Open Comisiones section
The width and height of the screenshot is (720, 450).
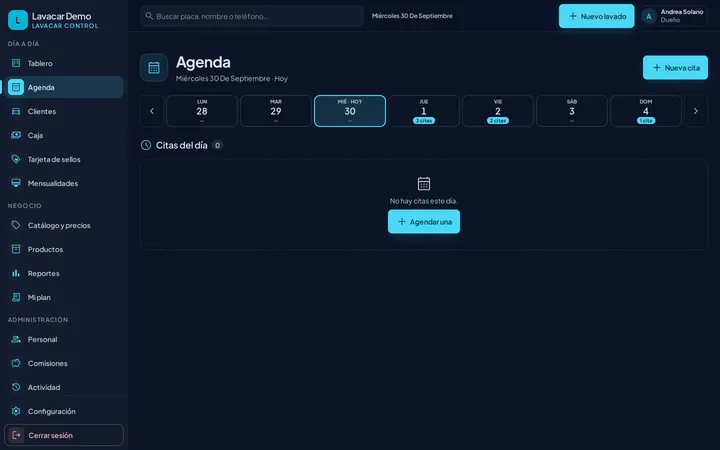point(64,363)
